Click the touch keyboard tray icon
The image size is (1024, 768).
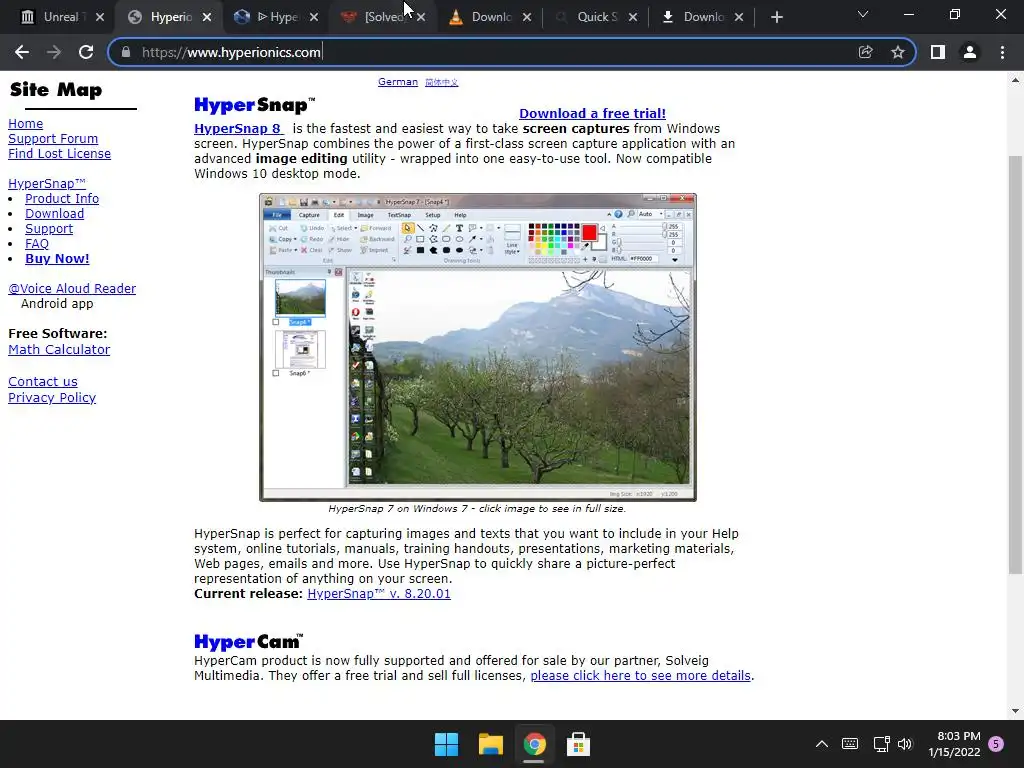(850, 744)
